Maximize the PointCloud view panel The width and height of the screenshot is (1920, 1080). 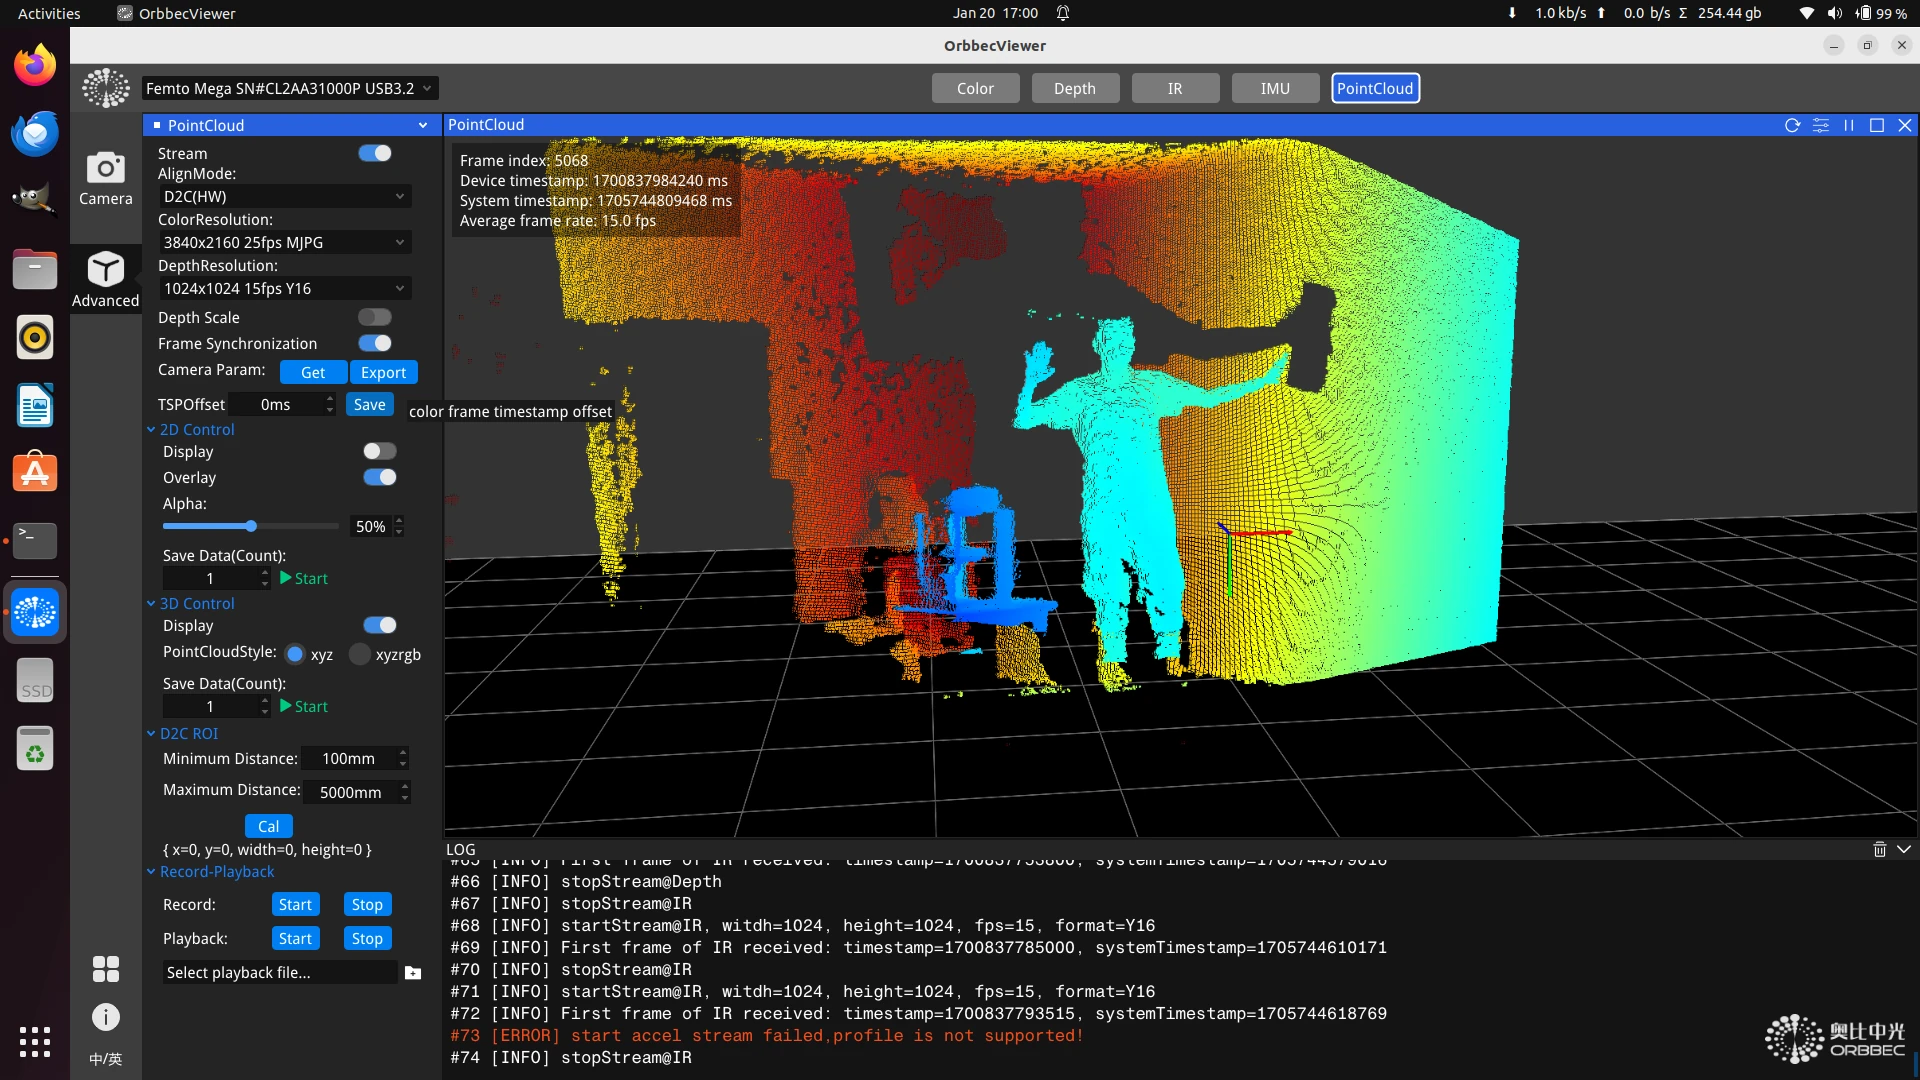click(1876, 125)
